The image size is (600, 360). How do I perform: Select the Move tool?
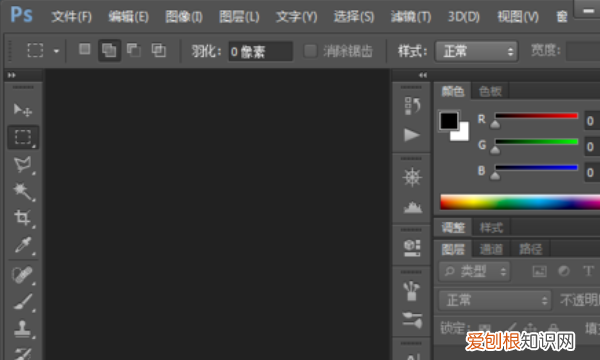[23, 110]
